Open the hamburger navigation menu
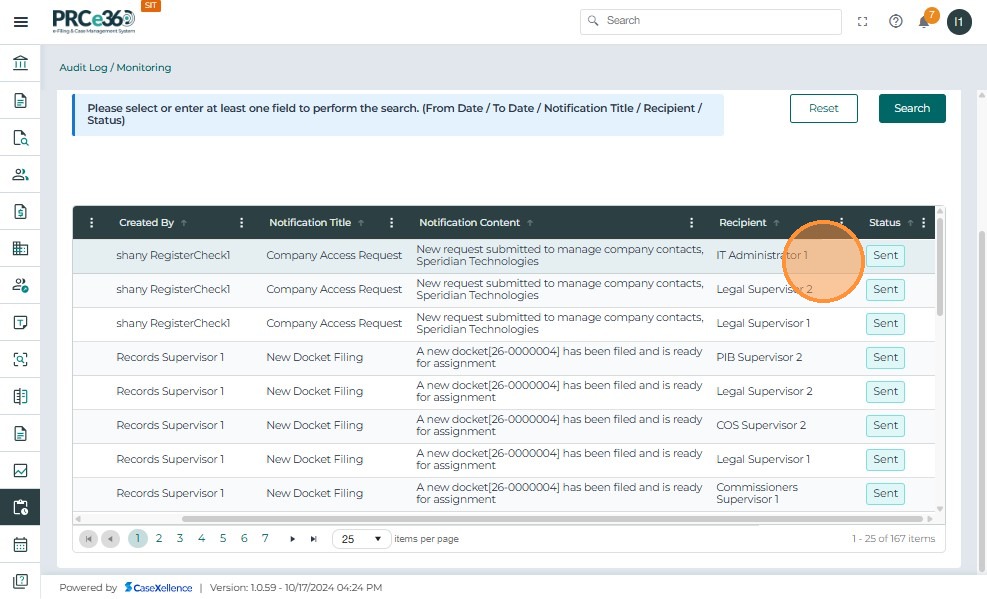987x599 pixels. (x=20, y=22)
